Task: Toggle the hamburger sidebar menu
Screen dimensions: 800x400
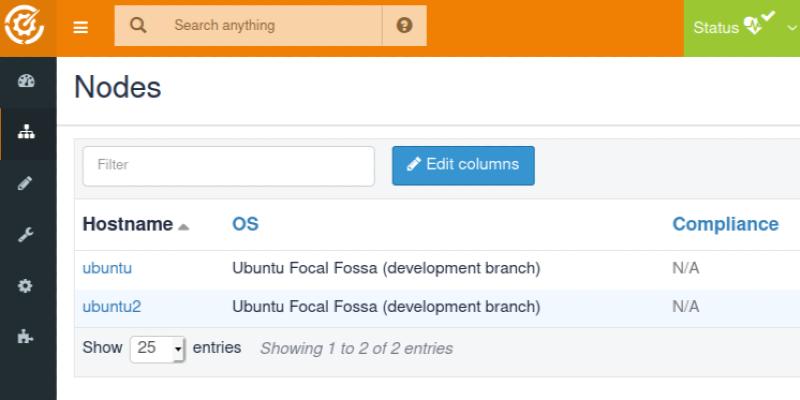Action: (81, 27)
